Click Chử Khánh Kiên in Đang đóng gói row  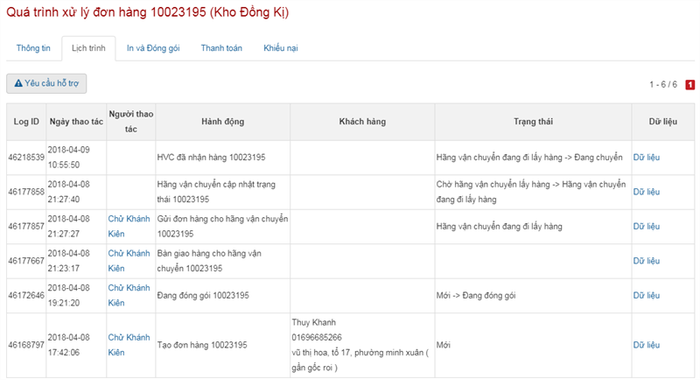point(129,295)
